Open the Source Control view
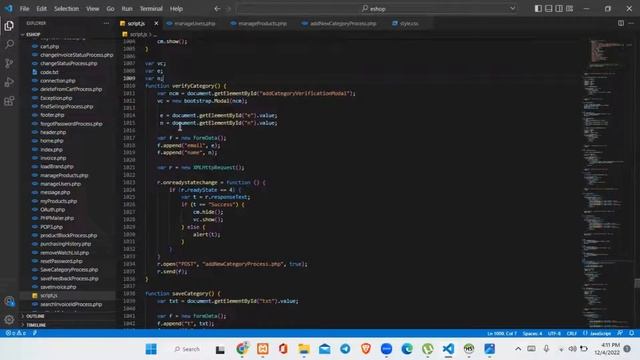Screen dimensions: 640x360 pos(9,63)
